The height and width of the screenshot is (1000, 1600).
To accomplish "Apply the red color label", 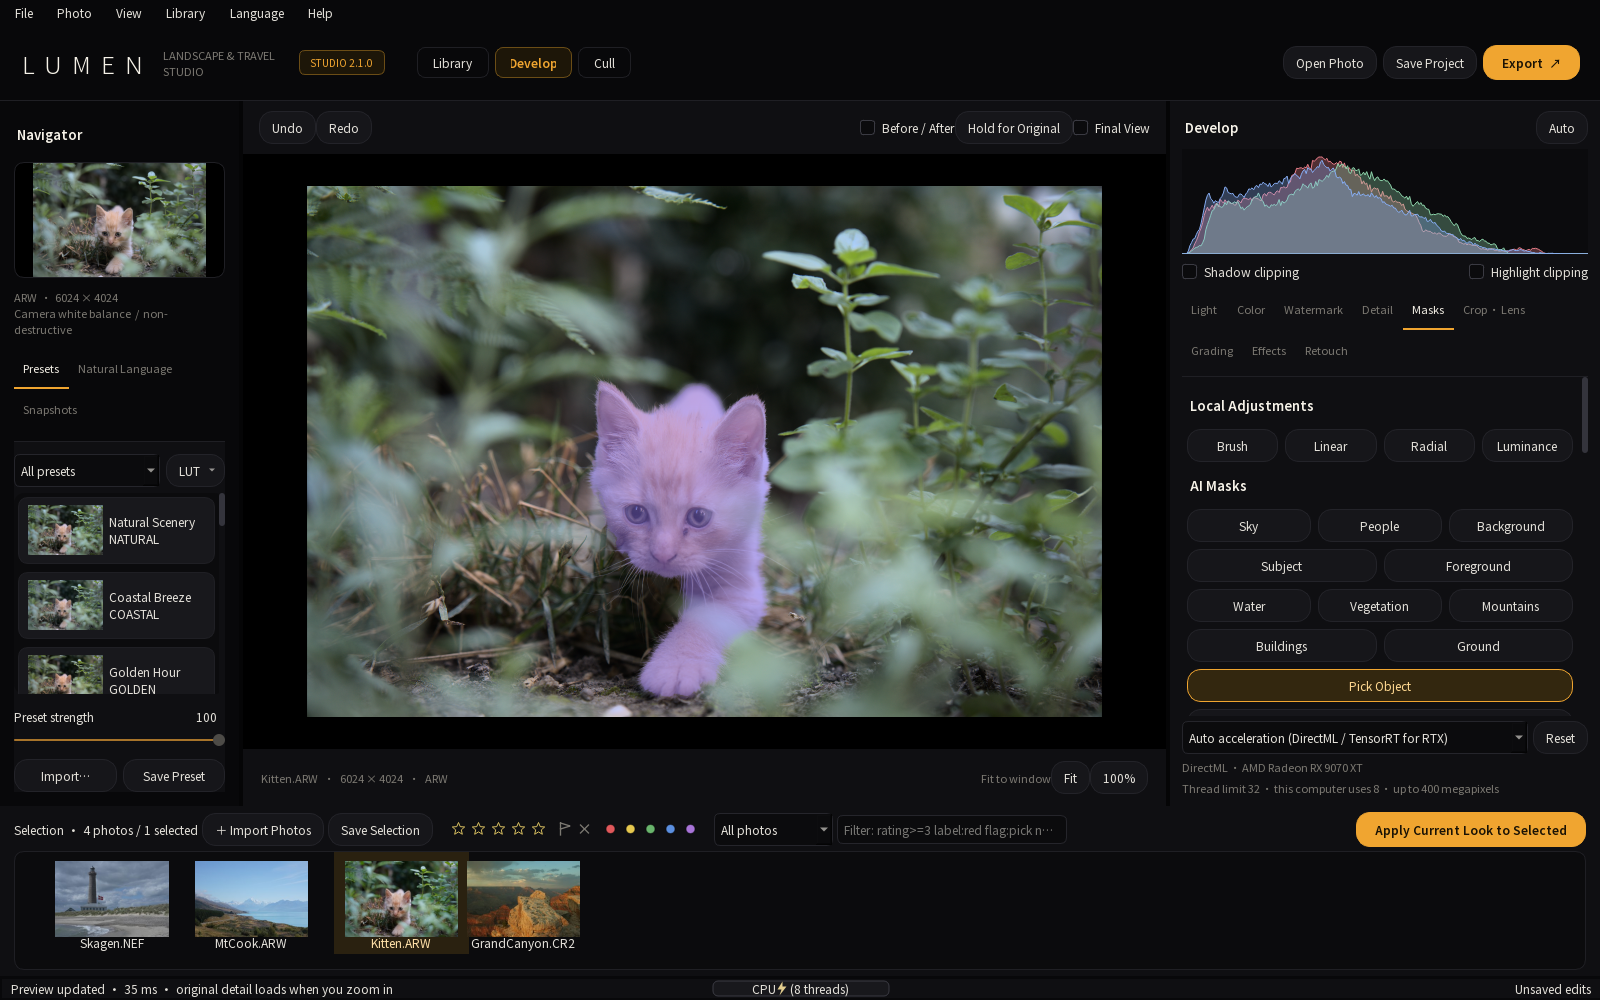I will click(610, 829).
